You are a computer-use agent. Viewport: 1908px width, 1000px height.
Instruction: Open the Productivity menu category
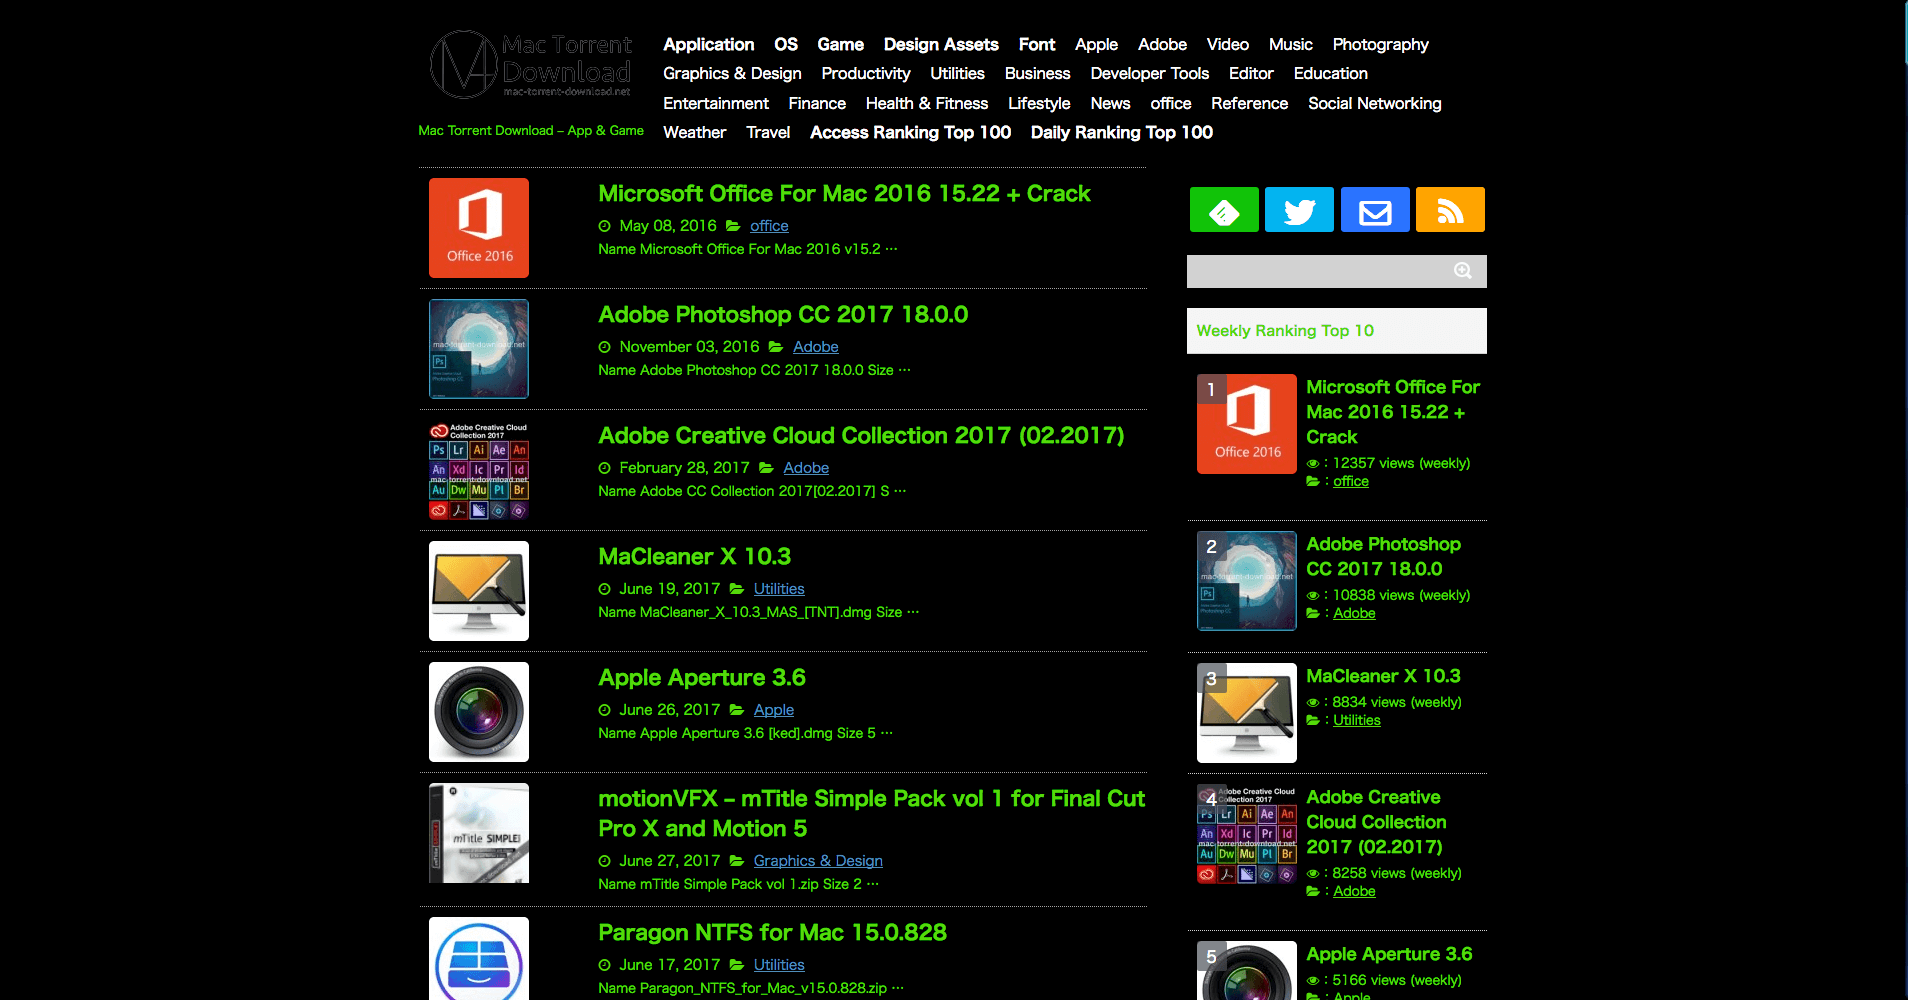pyautogui.click(x=866, y=73)
